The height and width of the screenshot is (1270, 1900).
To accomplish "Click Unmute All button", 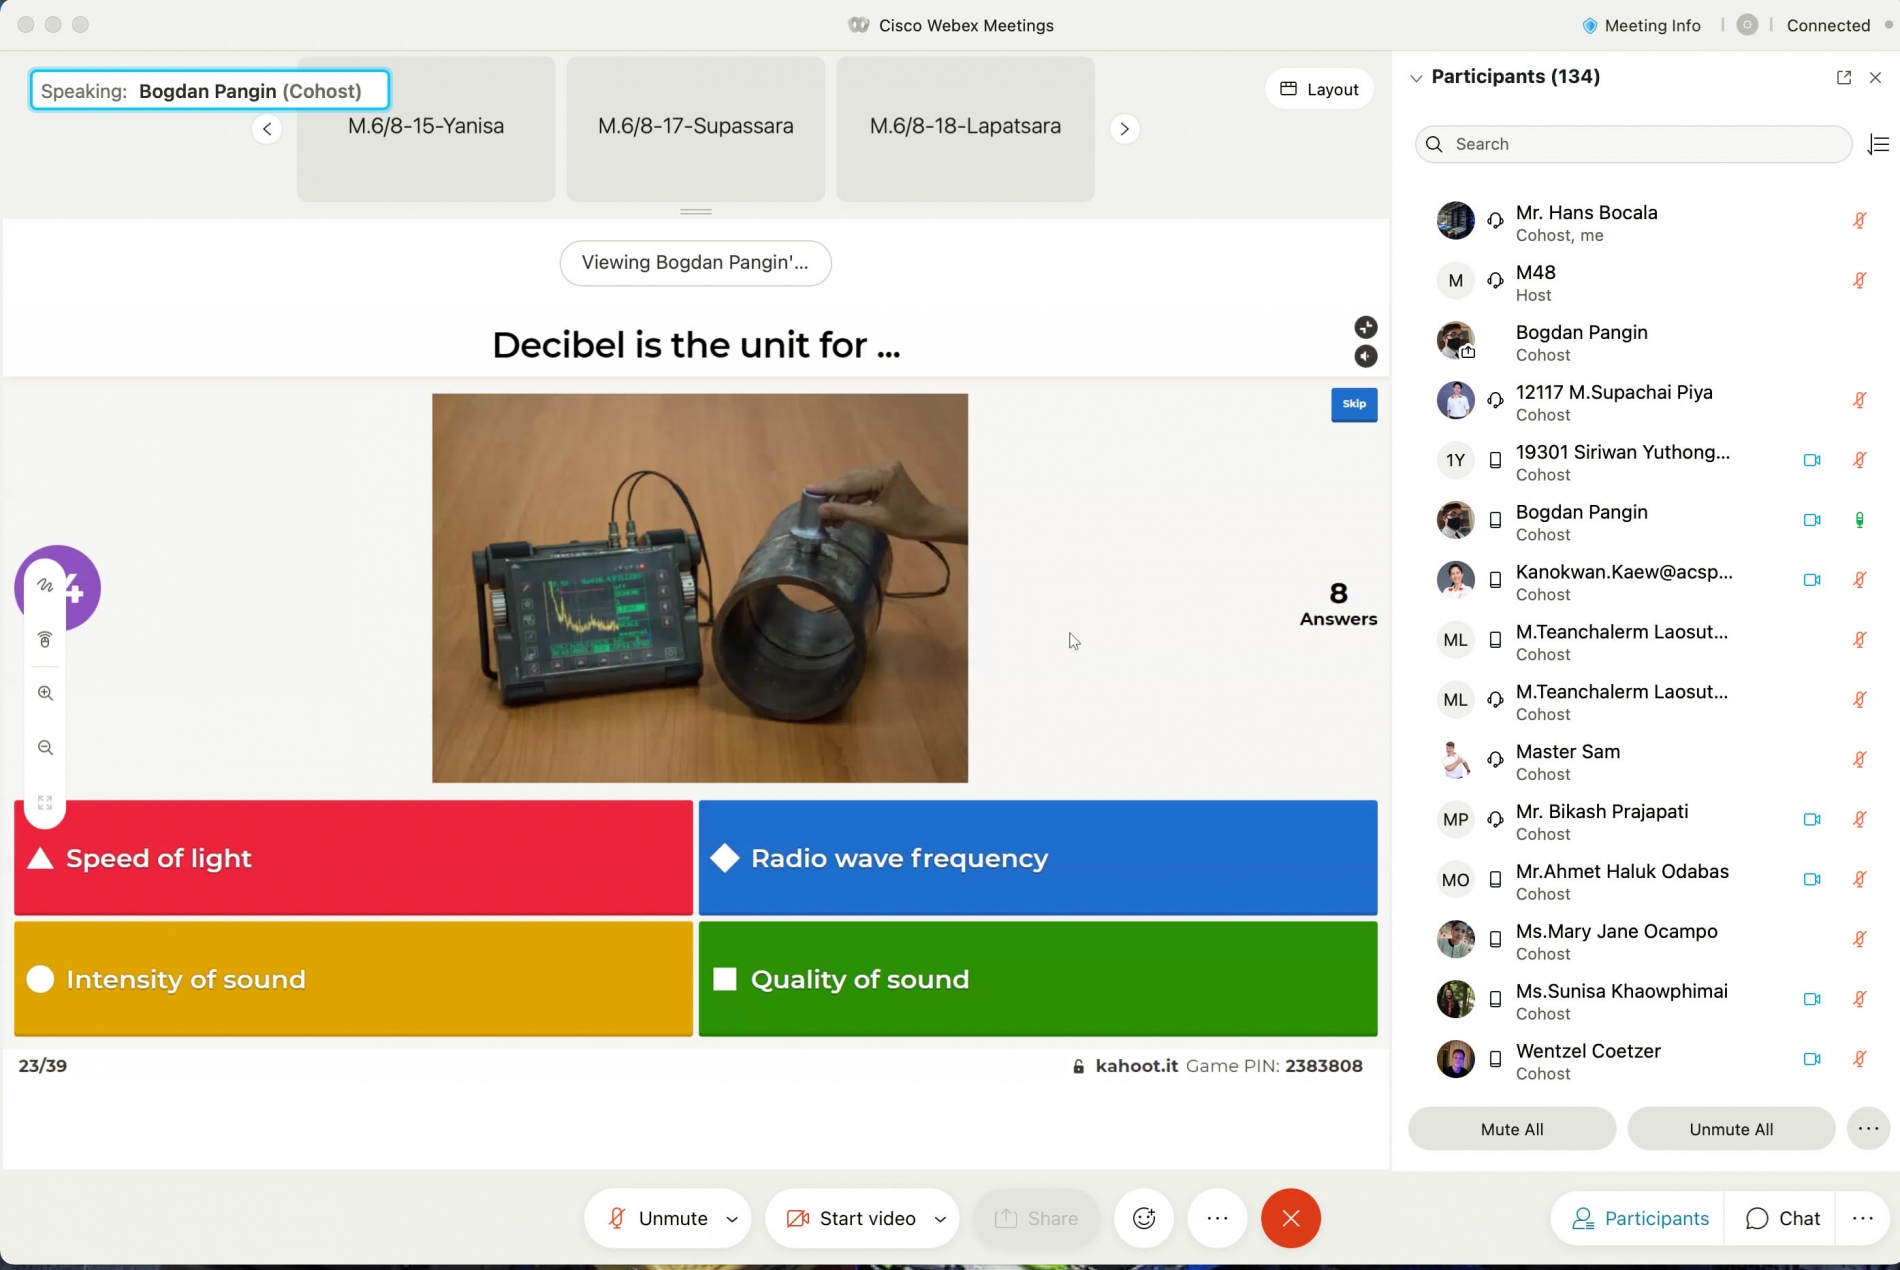I will (1730, 1129).
